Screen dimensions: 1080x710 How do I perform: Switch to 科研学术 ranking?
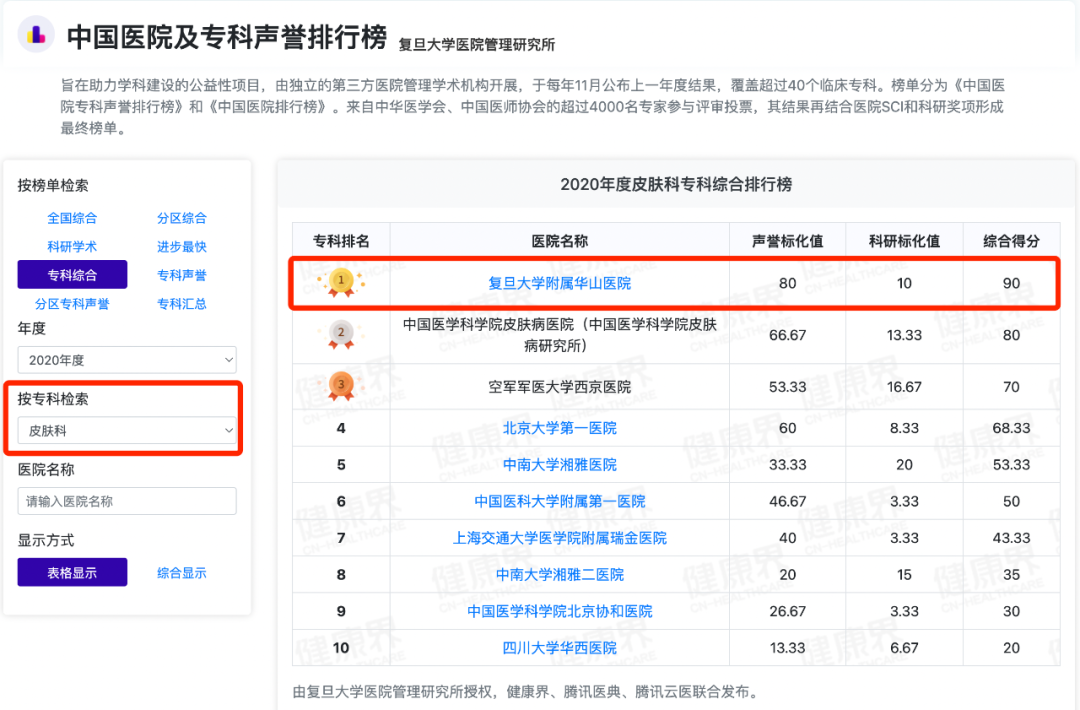[x=72, y=247]
